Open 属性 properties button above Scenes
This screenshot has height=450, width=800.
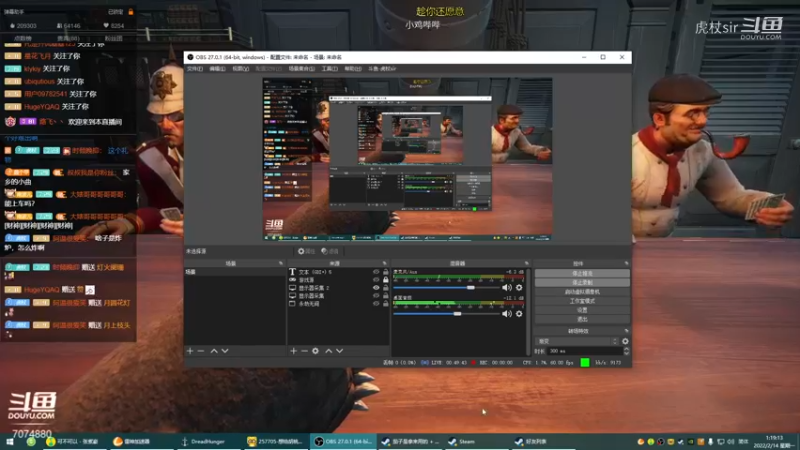tap(306, 251)
